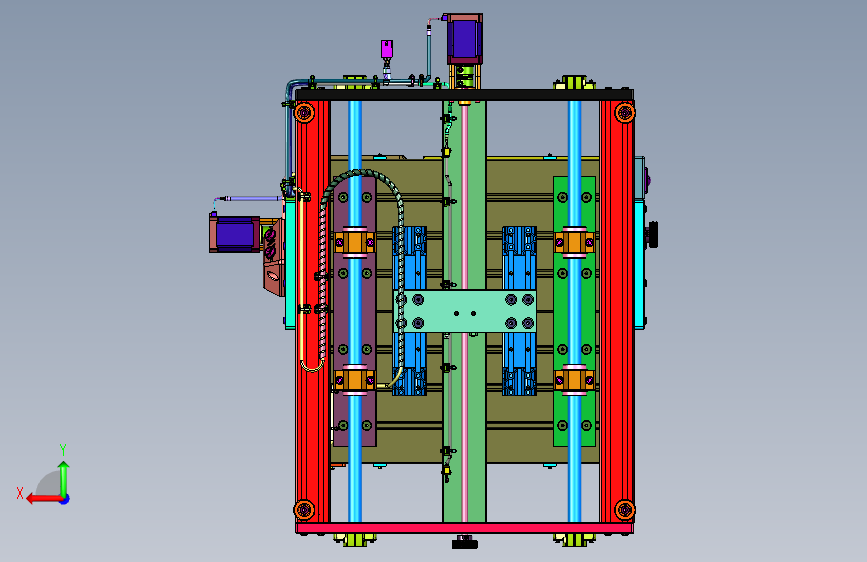Image resolution: width=867 pixels, height=562 pixels.
Task: Select the cyan side panel on the right
Action: click(x=640, y=266)
